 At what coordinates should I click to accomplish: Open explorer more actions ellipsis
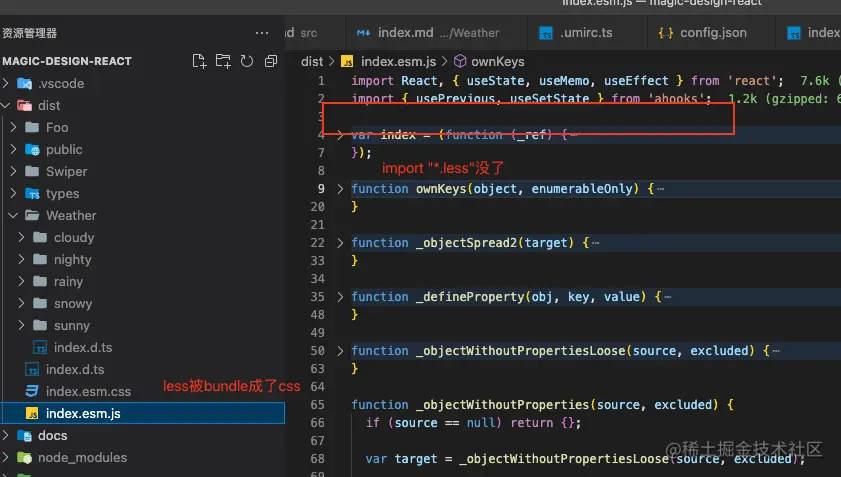(x=262, y=33)
